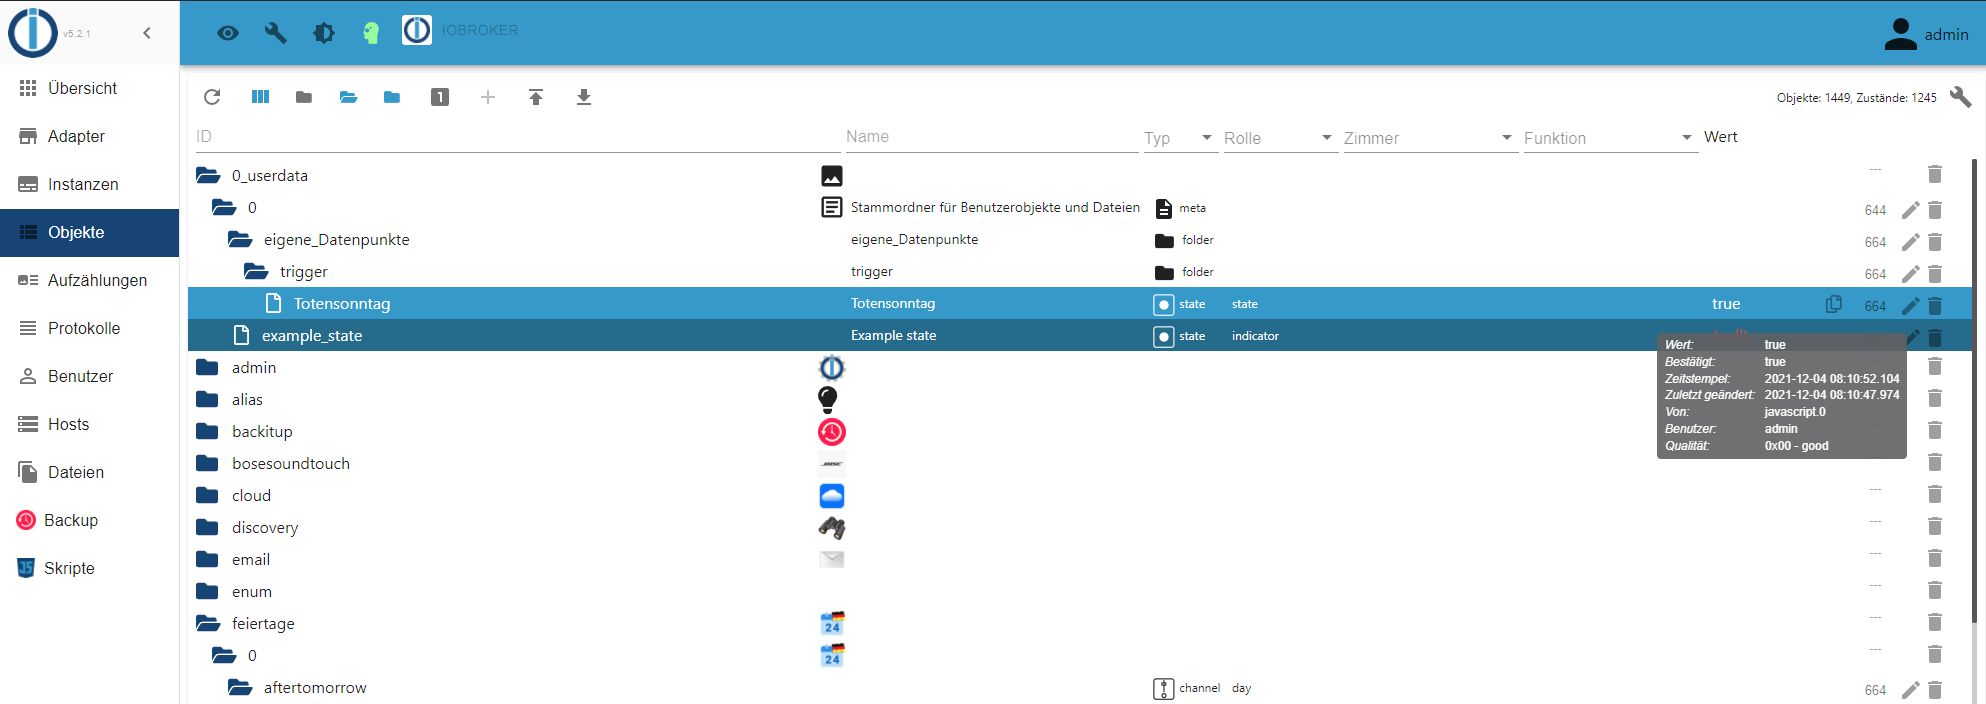Open the Instanzen page
Viewport: 1986px width, 704px height.
pos(90,184)
